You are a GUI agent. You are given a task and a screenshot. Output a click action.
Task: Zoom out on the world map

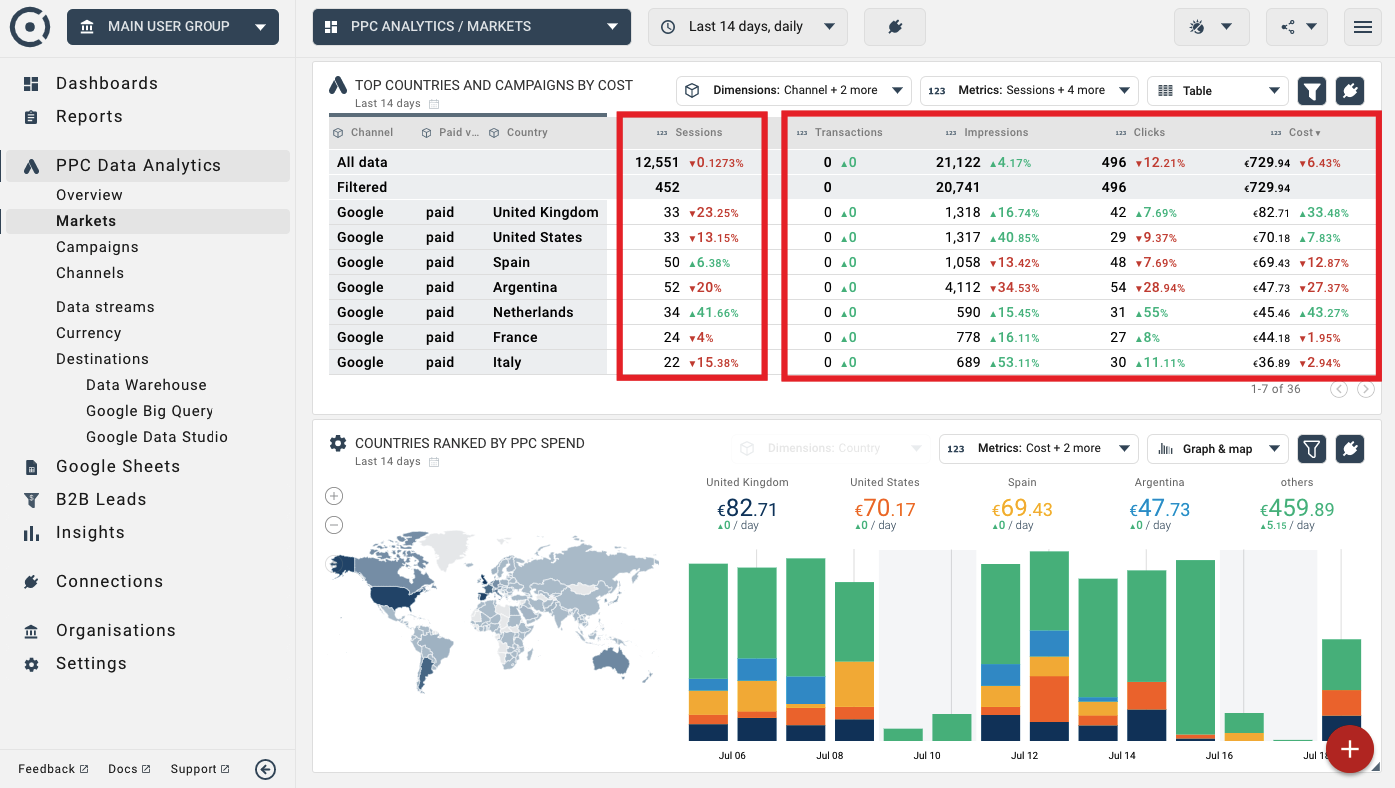(334, 525)
